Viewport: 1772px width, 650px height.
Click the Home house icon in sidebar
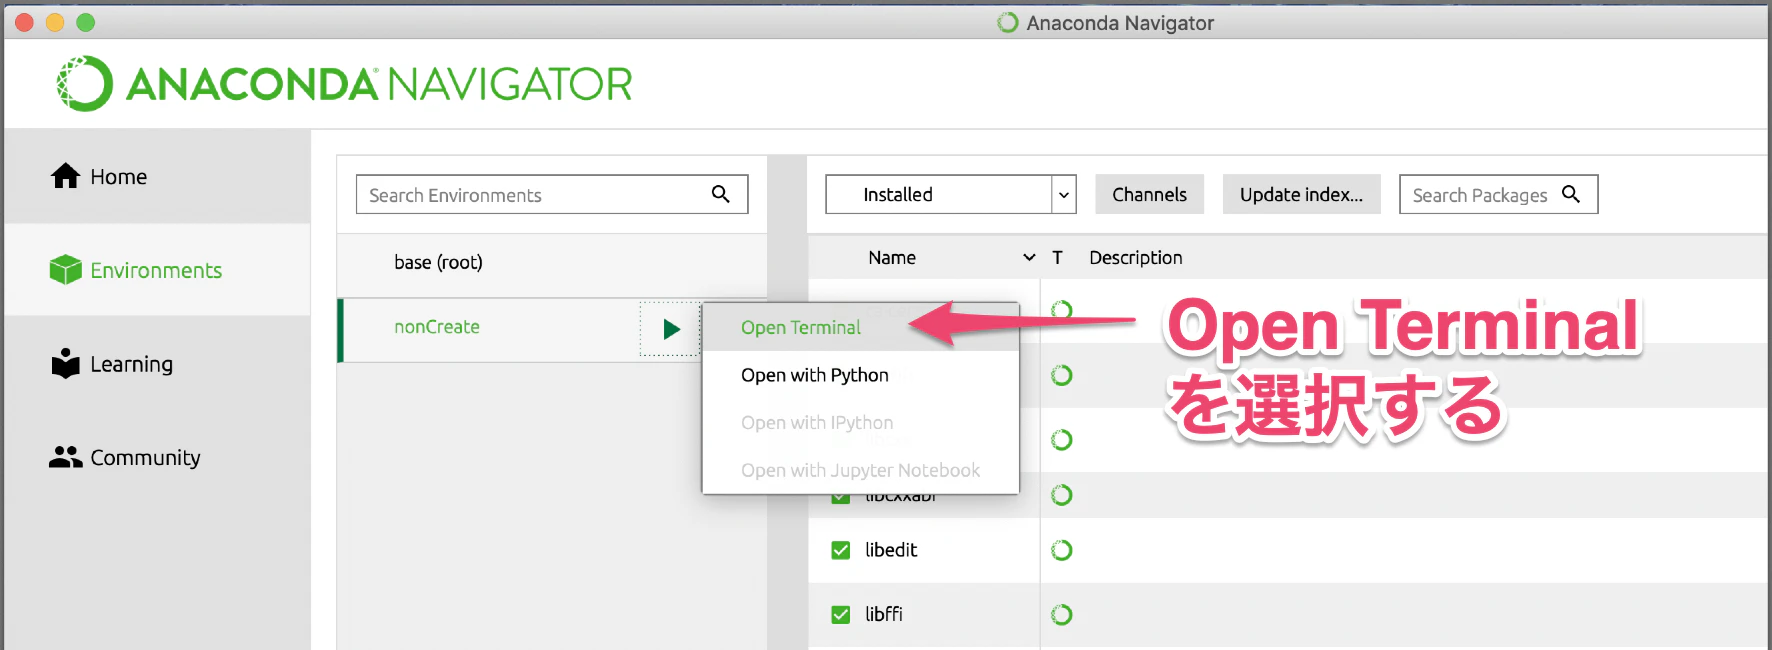(66, 176)
